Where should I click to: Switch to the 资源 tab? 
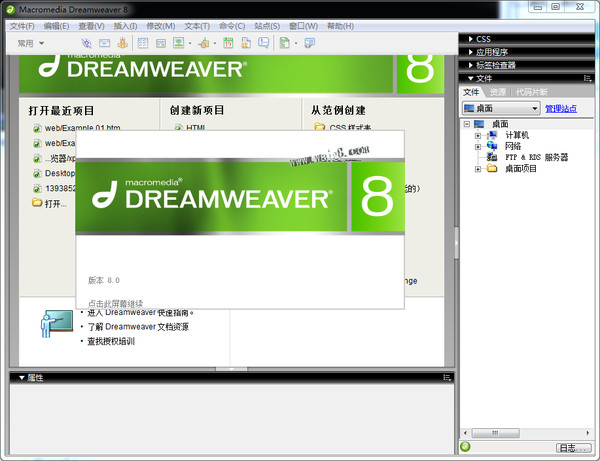pos(497,92)
